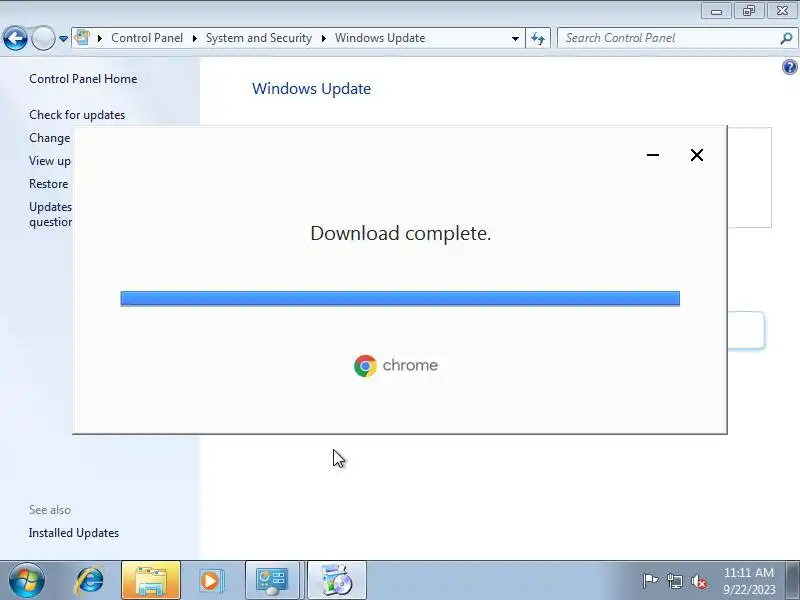Viewport: 800px width, 600px height.
Task: Click the Show desktop strip
Action: click(x=793, y=581)
